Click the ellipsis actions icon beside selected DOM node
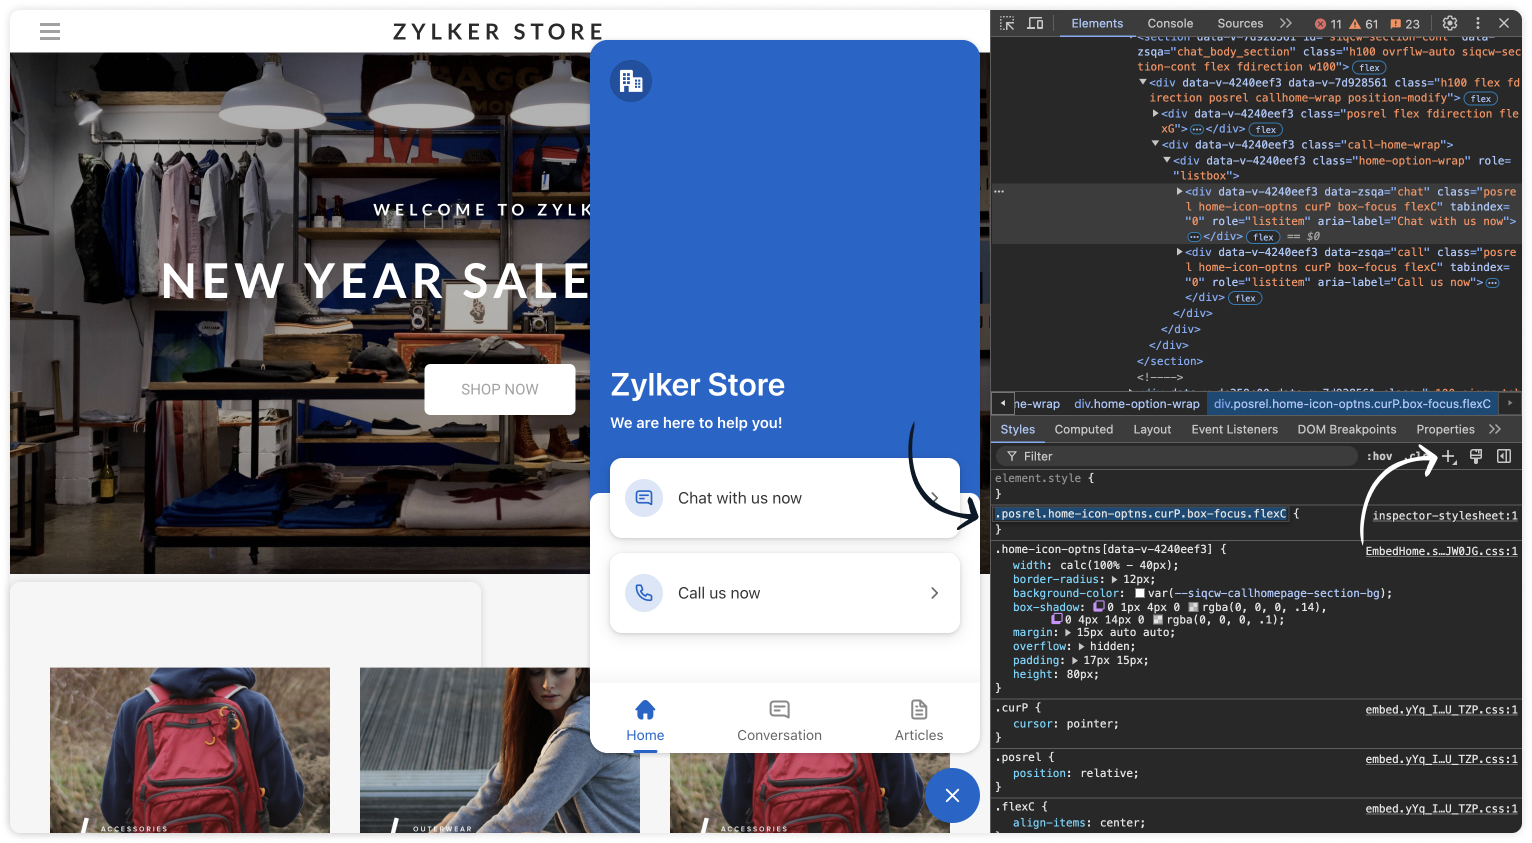Viewport: 1532px width, 843px height. click(x=999, y=191)
